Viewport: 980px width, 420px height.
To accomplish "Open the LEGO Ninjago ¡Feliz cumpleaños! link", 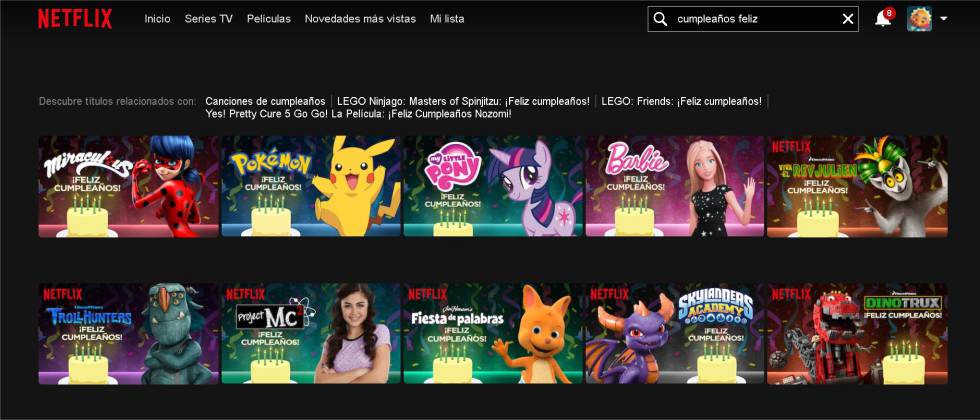I will coord(463,101).
